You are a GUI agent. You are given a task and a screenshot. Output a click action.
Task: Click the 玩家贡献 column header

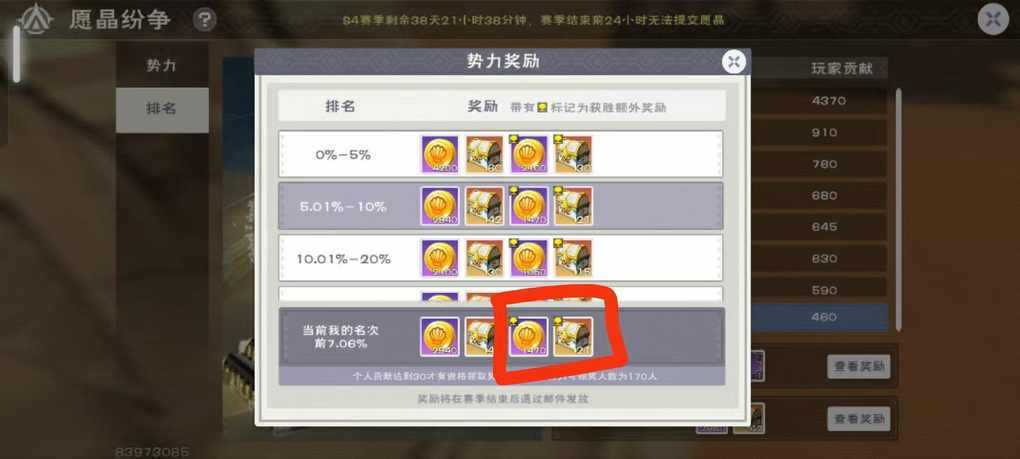pos(841,68)
